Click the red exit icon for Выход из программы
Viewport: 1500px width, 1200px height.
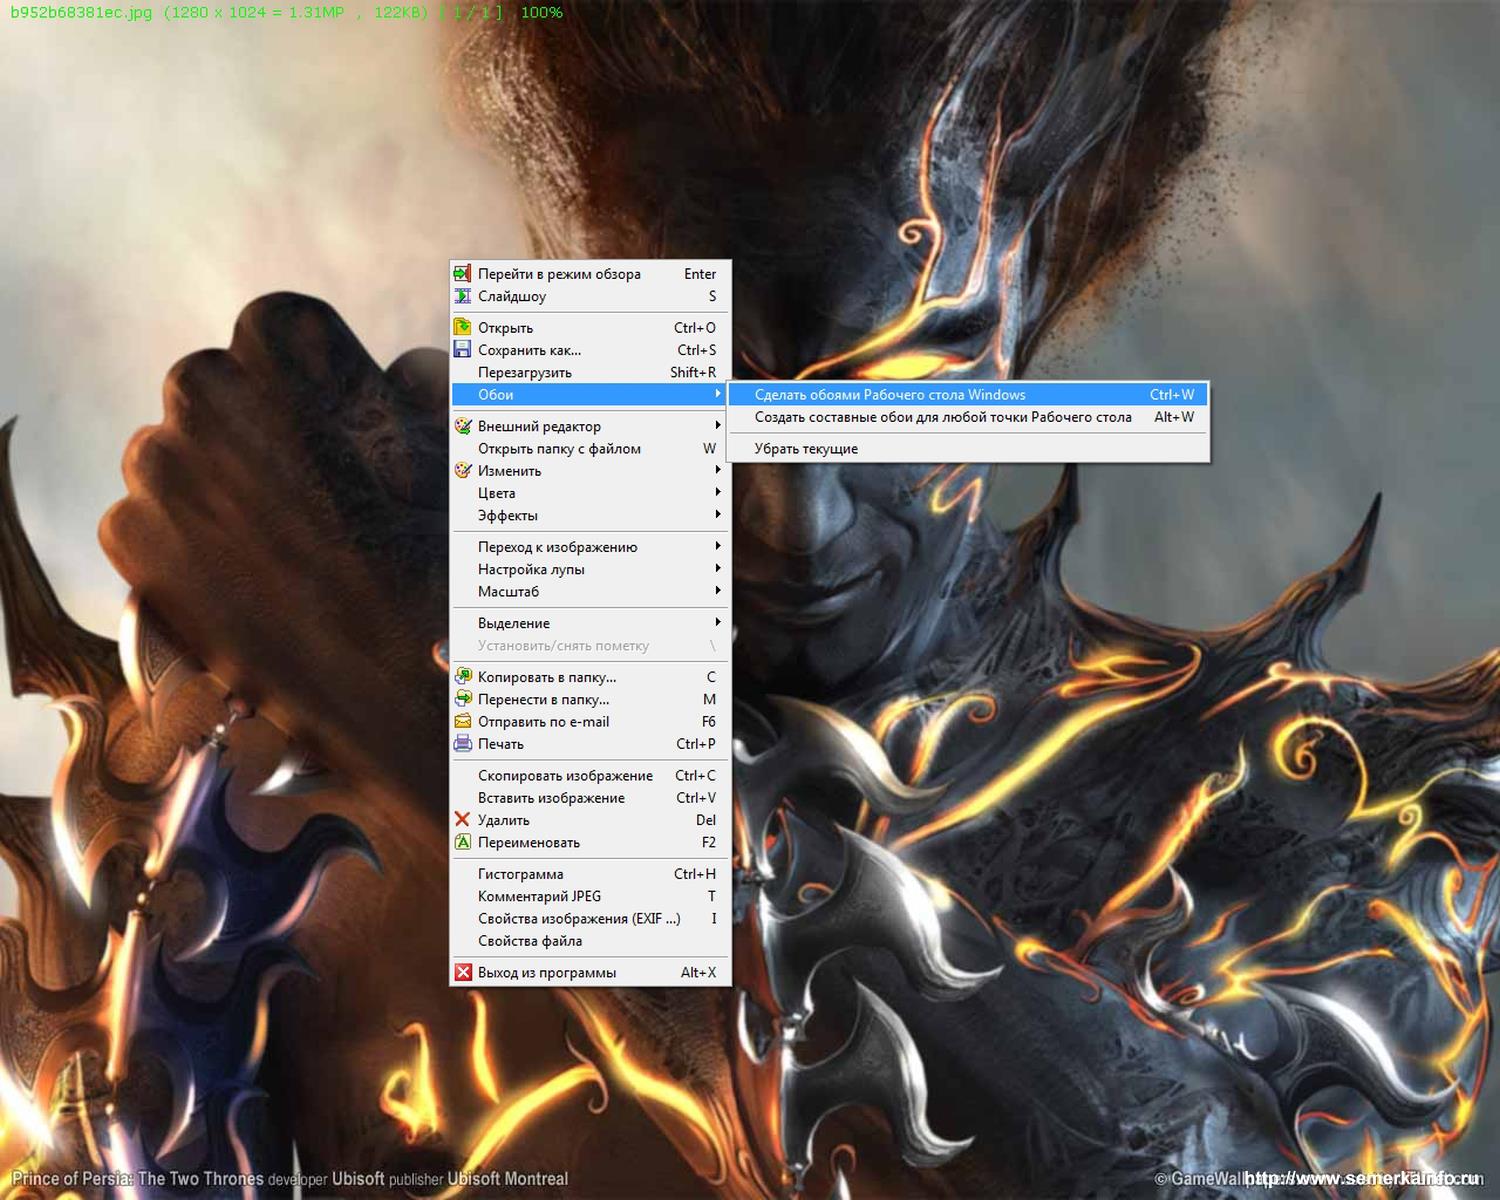[x=462, y=973]
